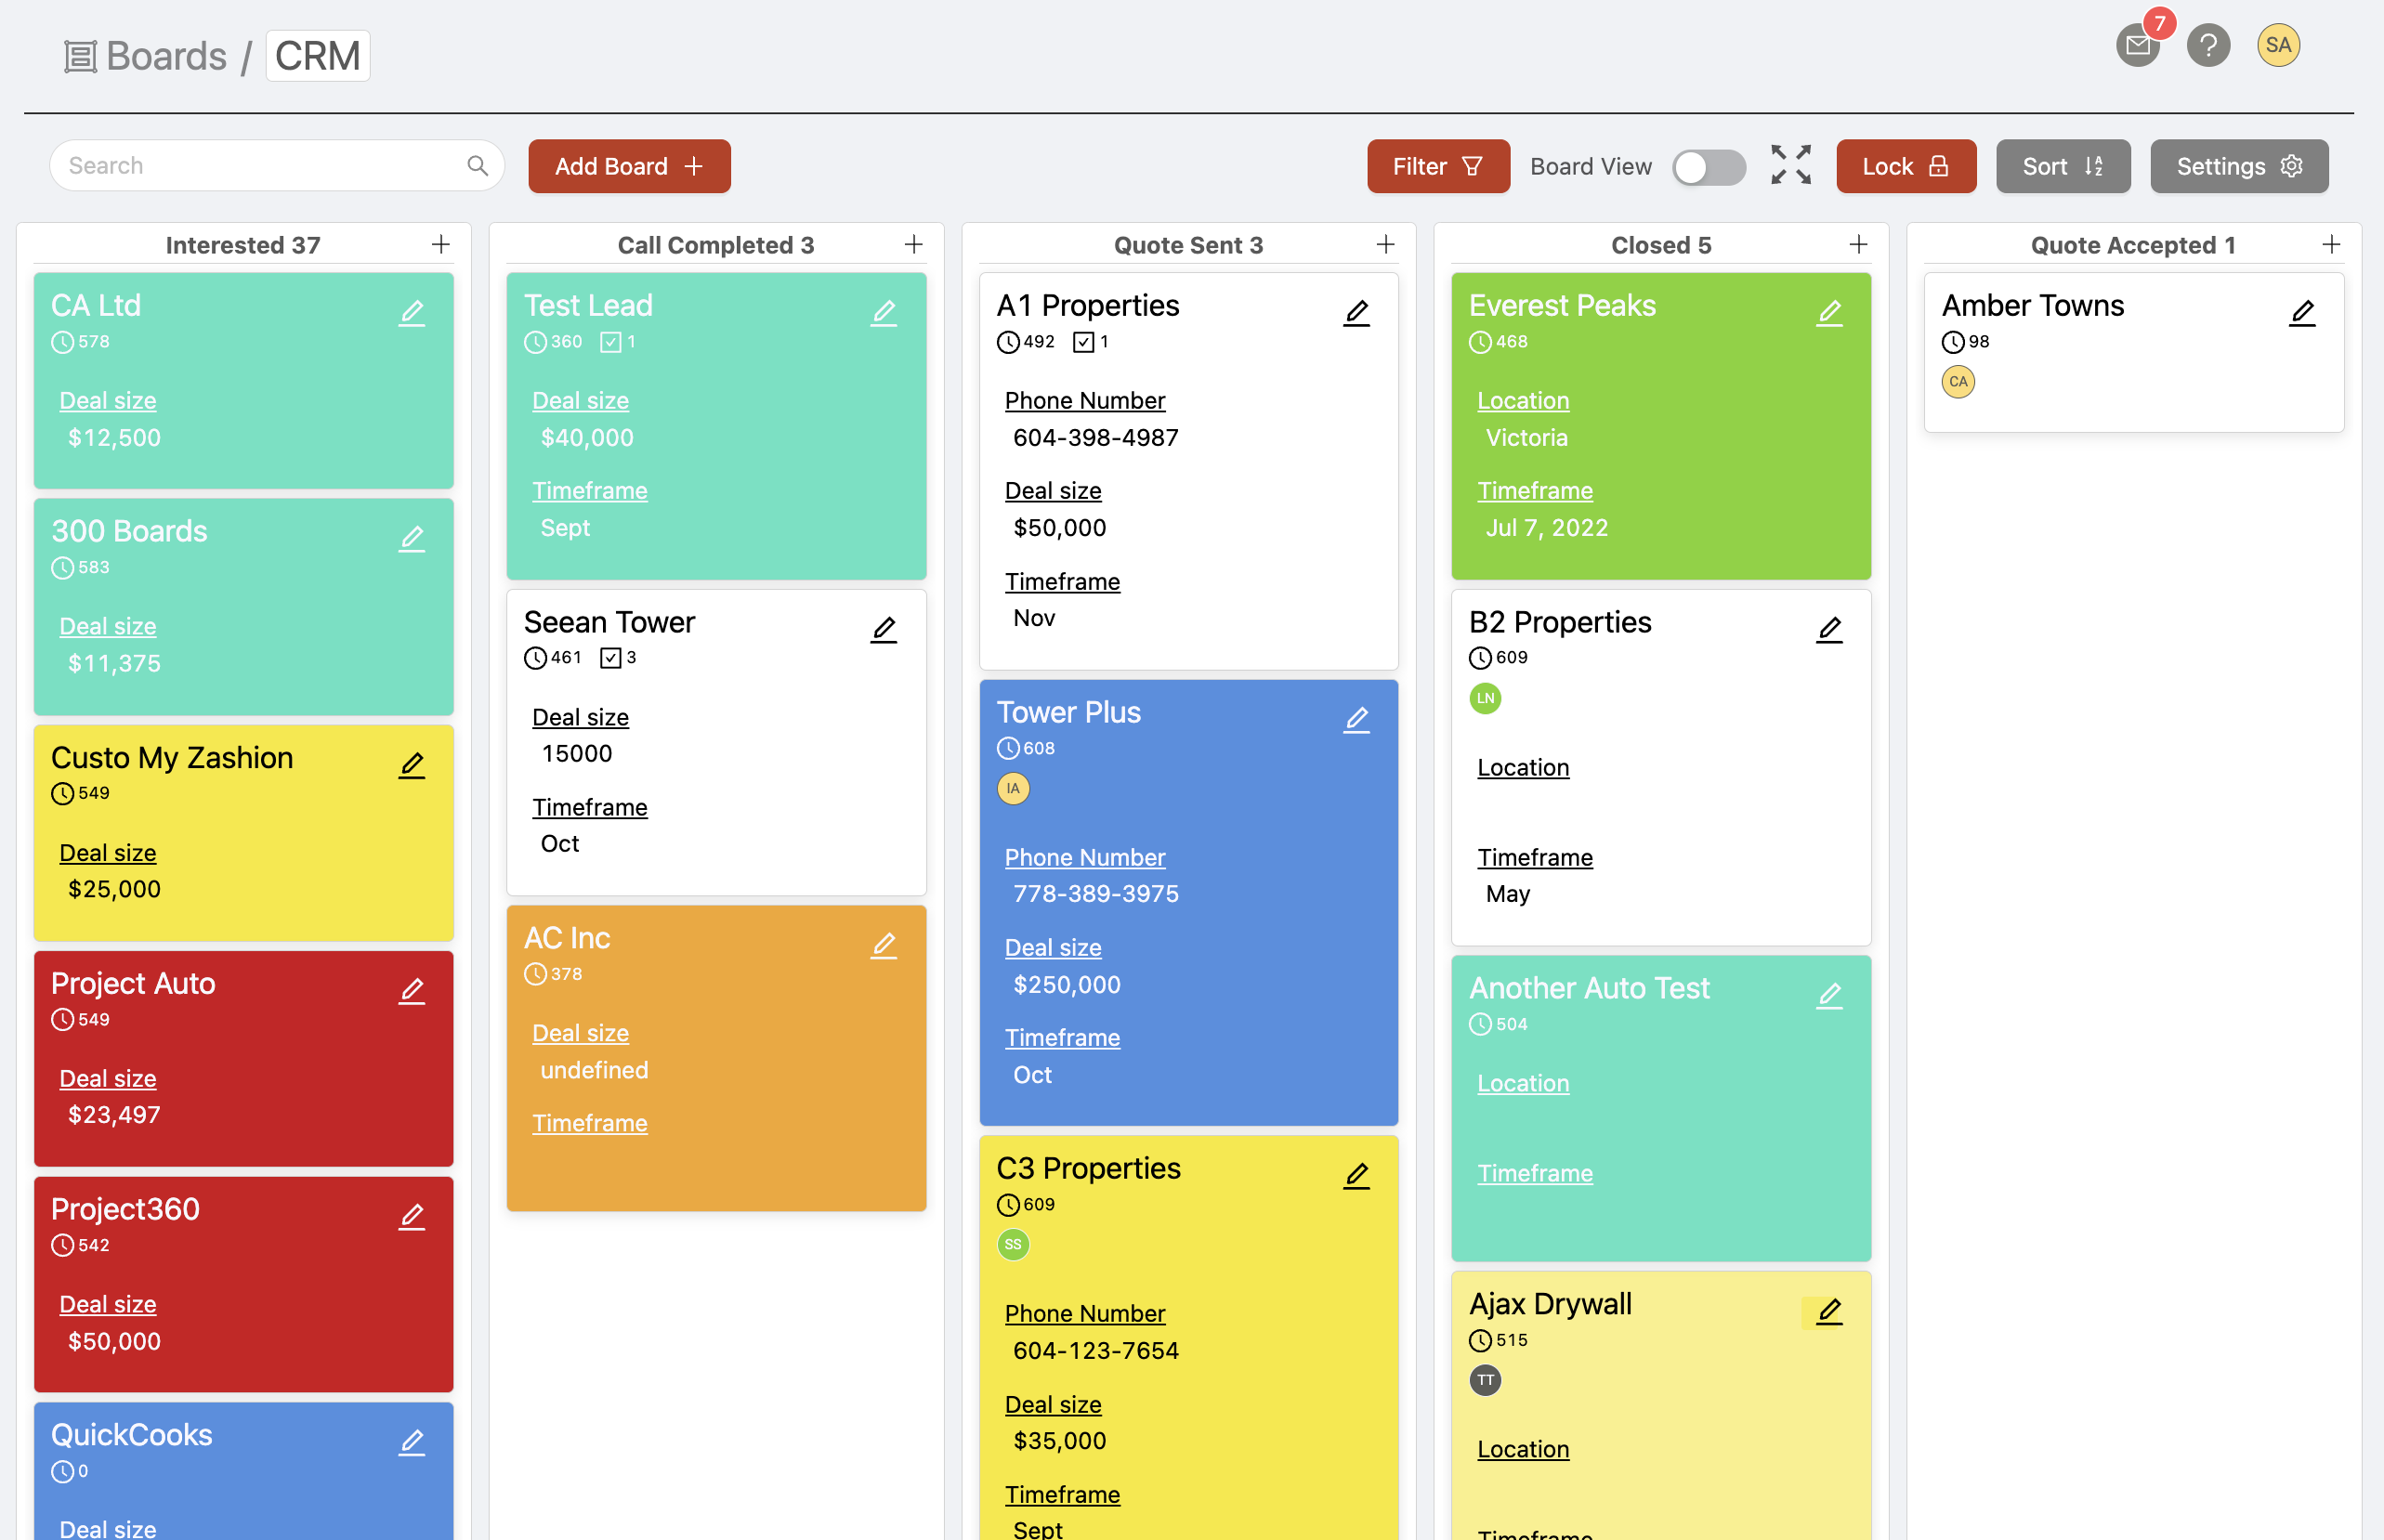Add a card to Call Completed column

click(913, 244)
